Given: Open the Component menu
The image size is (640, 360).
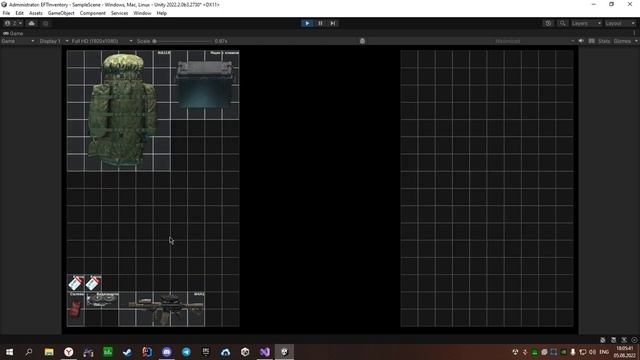Looking at the screenshot, I should pos(93,13).
